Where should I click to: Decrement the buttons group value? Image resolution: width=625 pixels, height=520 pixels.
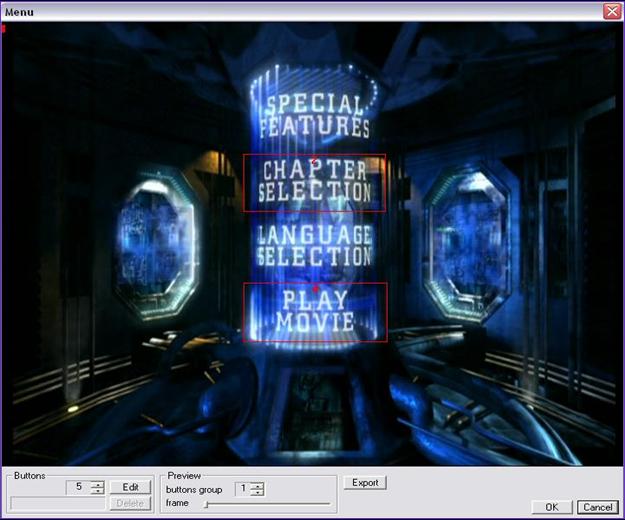coord(258,493)
